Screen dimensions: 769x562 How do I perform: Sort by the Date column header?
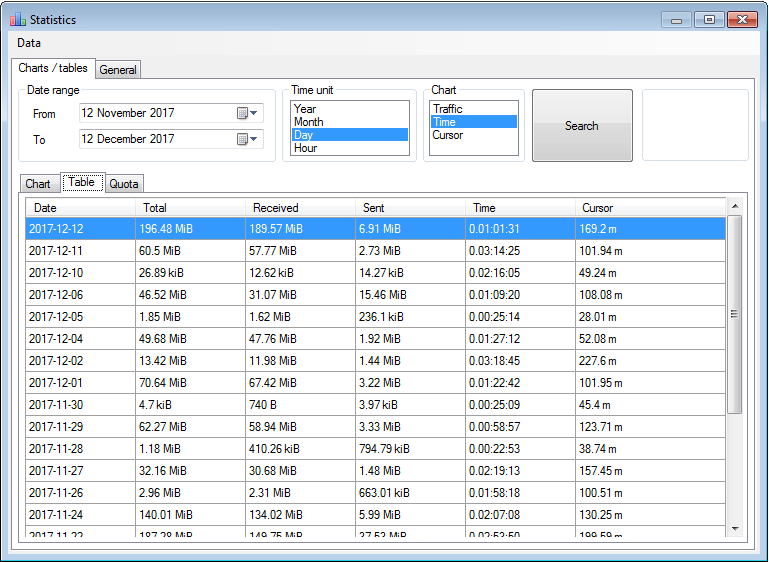(80, 208)
